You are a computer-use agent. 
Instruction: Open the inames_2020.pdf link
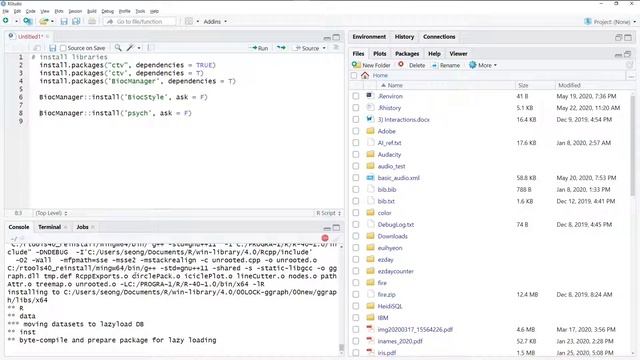click(400, 341)
